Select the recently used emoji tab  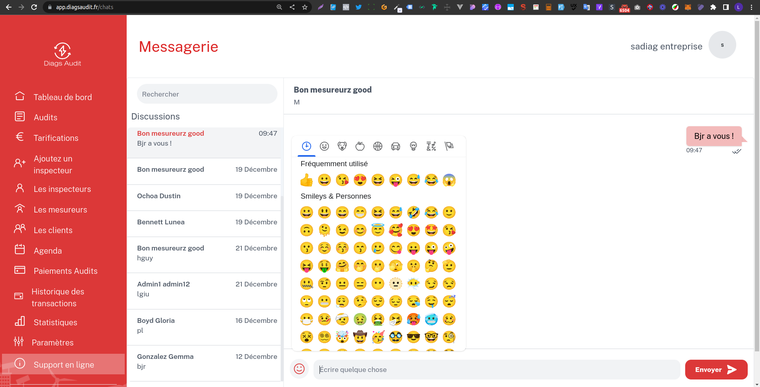pos(306,146)
